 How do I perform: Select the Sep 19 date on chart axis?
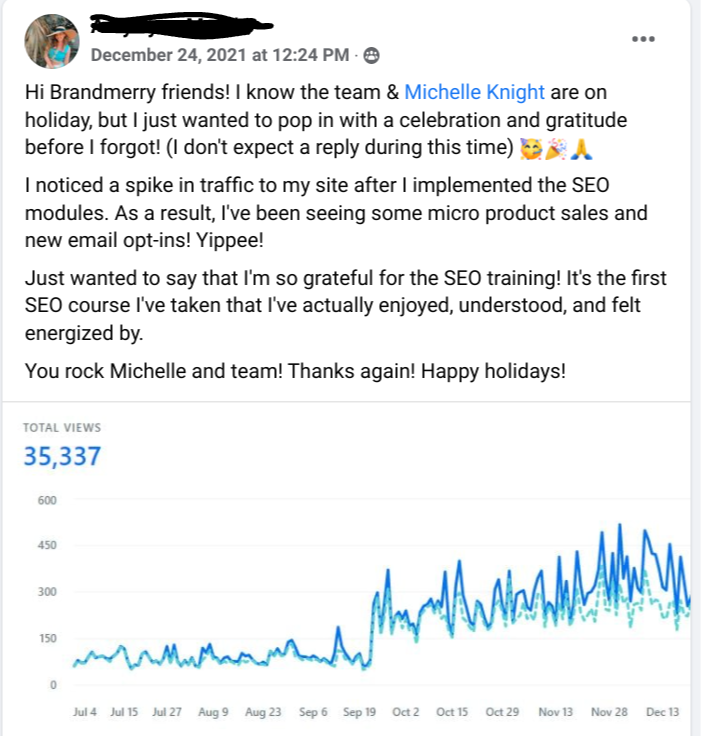point(359,712)
